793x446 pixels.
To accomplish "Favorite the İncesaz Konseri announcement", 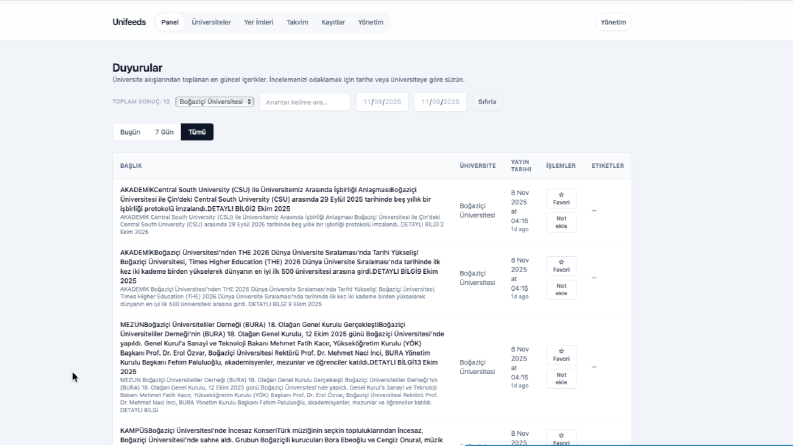I will (561, 438).
